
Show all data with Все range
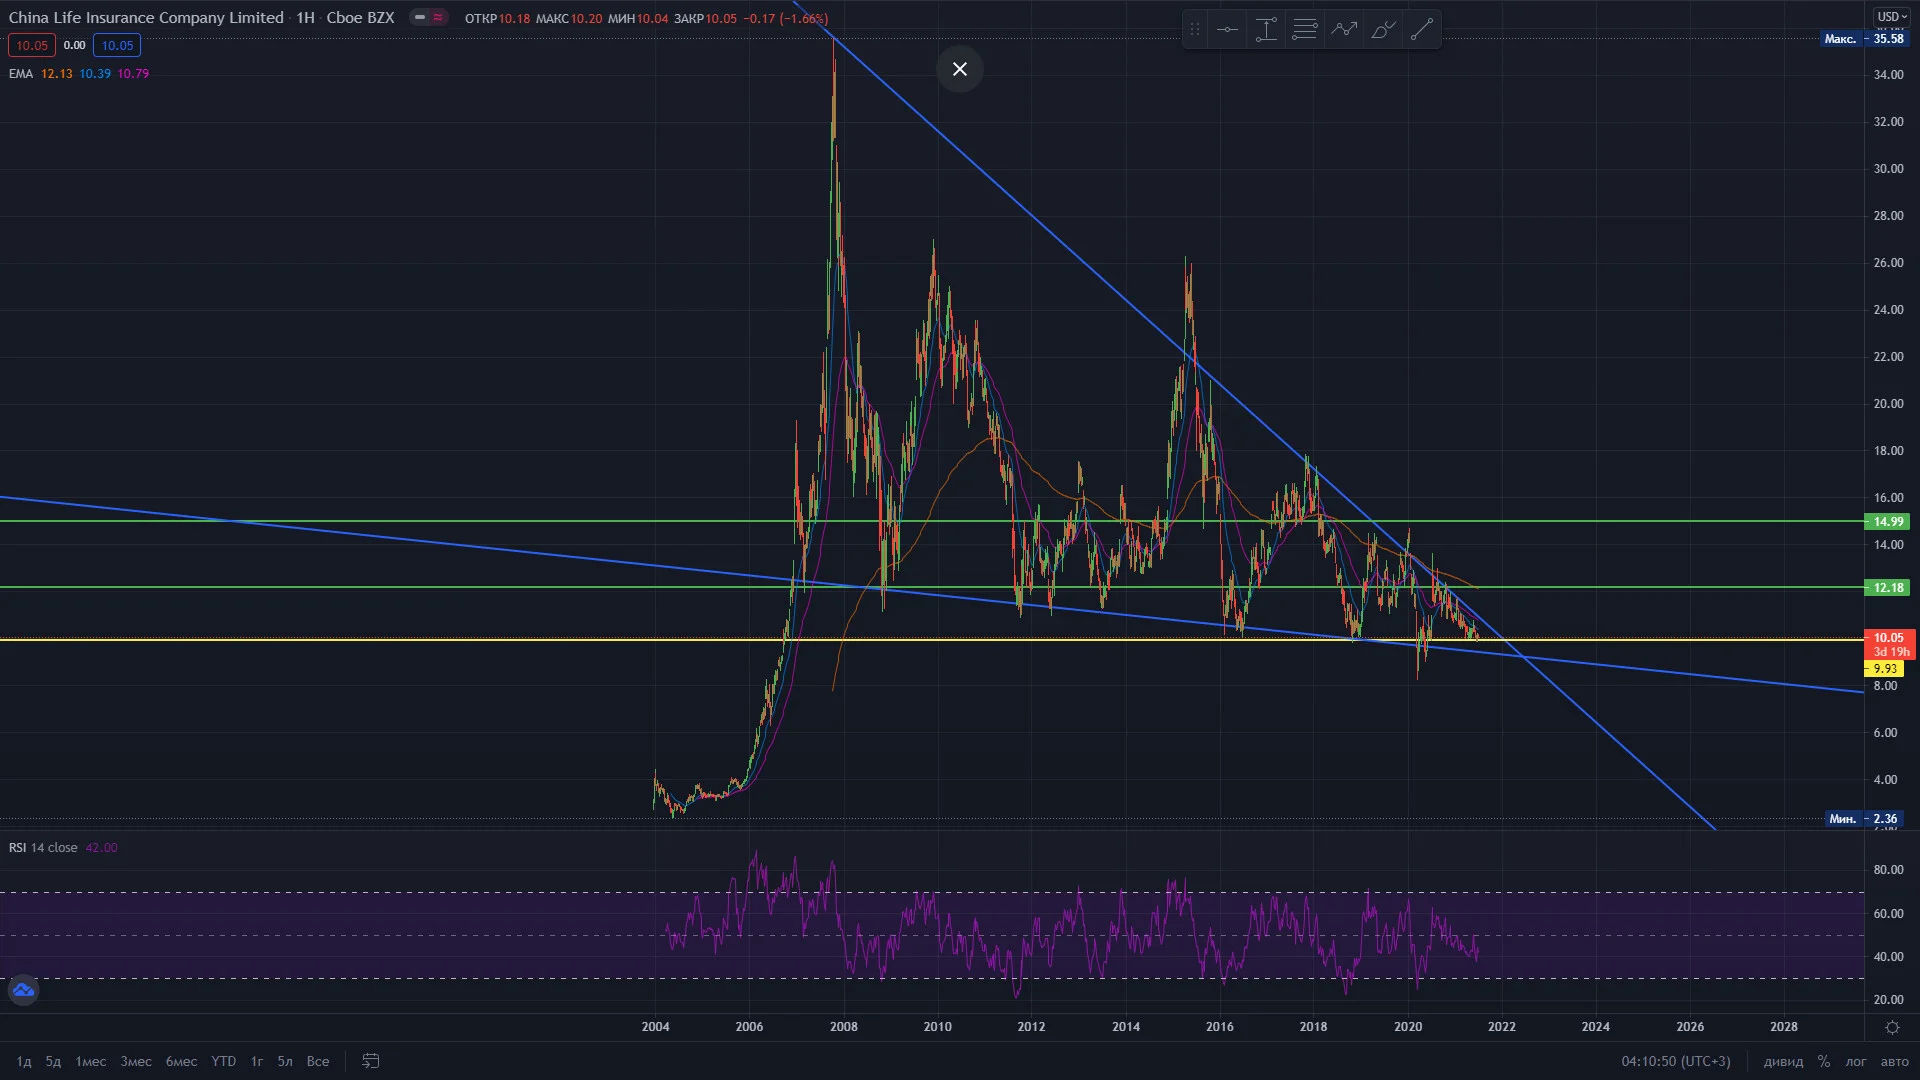pyautogui.click(x=318, y=1061)
